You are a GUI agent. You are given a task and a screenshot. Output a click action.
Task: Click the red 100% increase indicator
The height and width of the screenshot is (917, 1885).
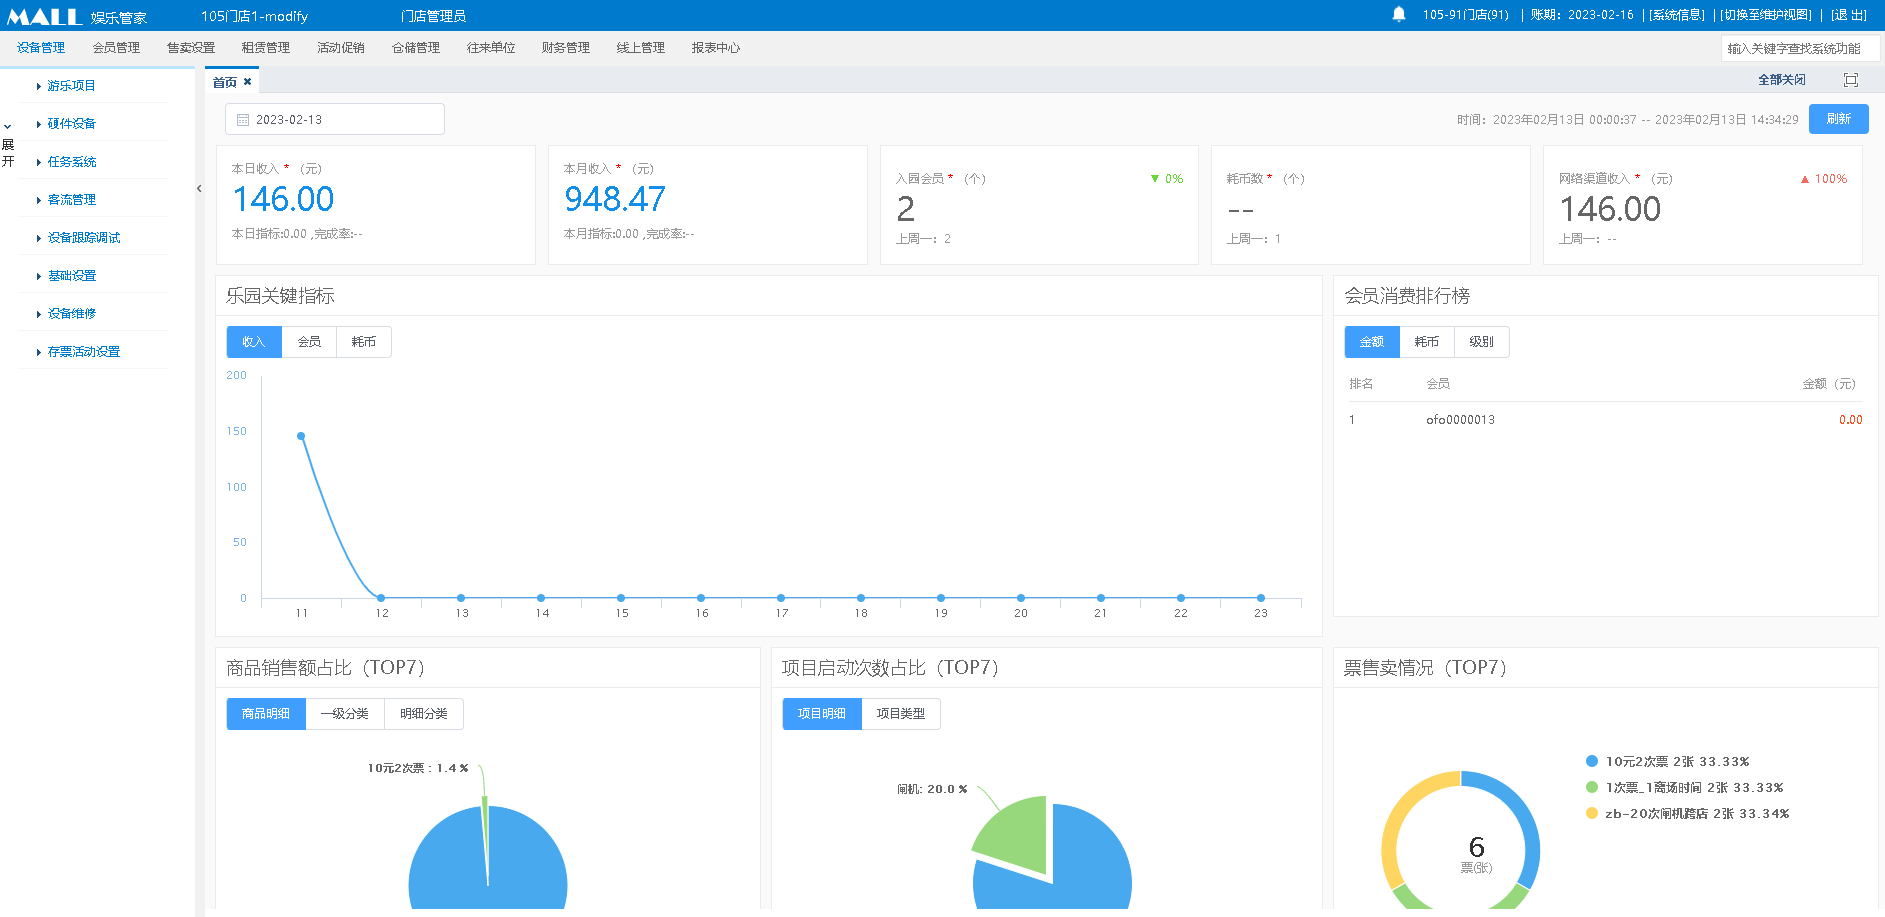(1824, 179)
